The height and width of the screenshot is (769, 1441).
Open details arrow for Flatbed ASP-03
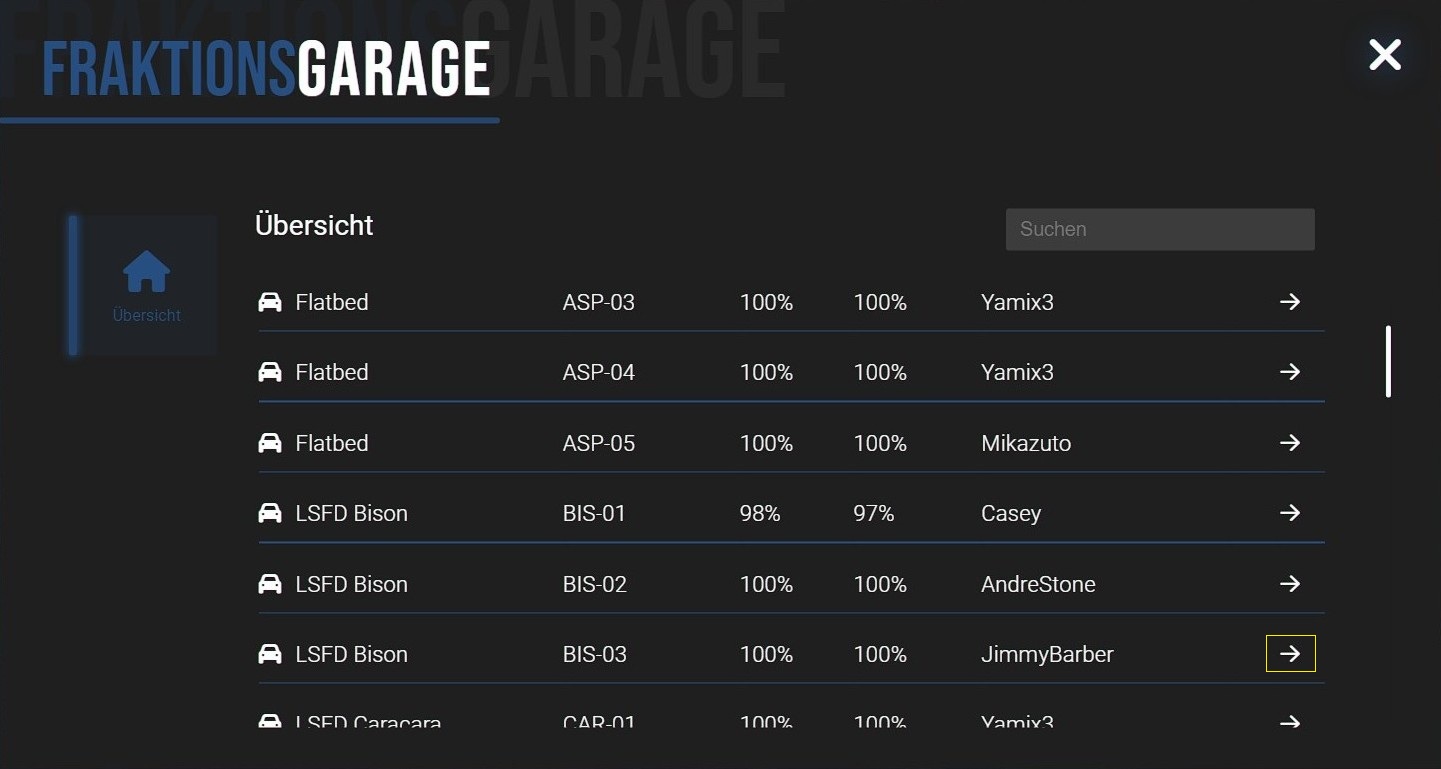(1290, 301)
